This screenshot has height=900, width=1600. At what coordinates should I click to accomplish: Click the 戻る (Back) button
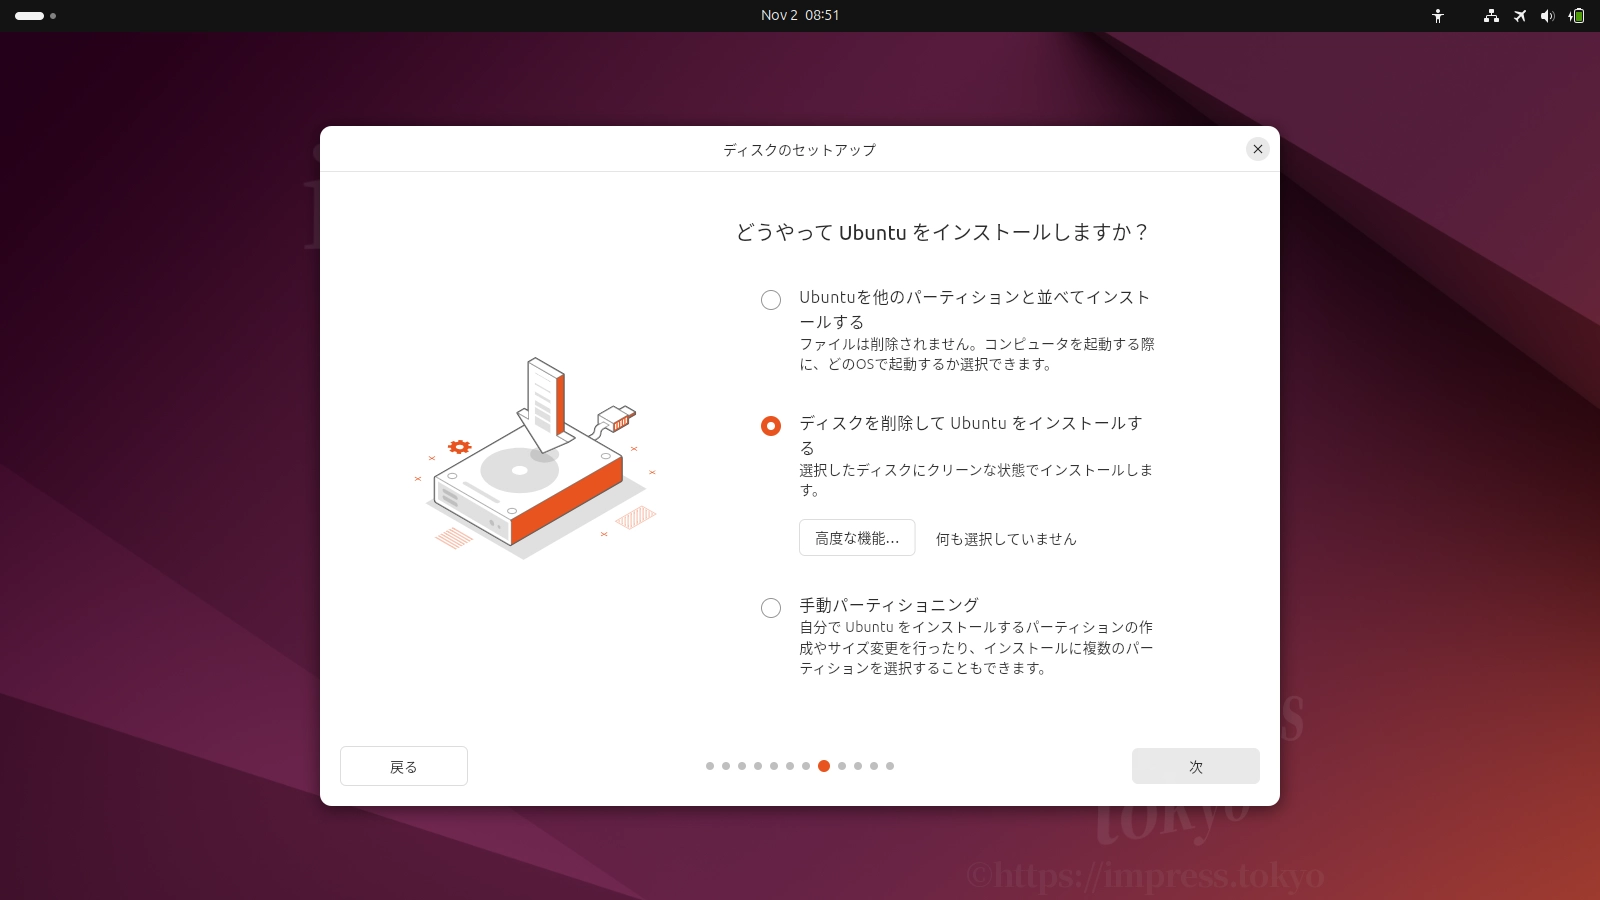click(404, 766)
